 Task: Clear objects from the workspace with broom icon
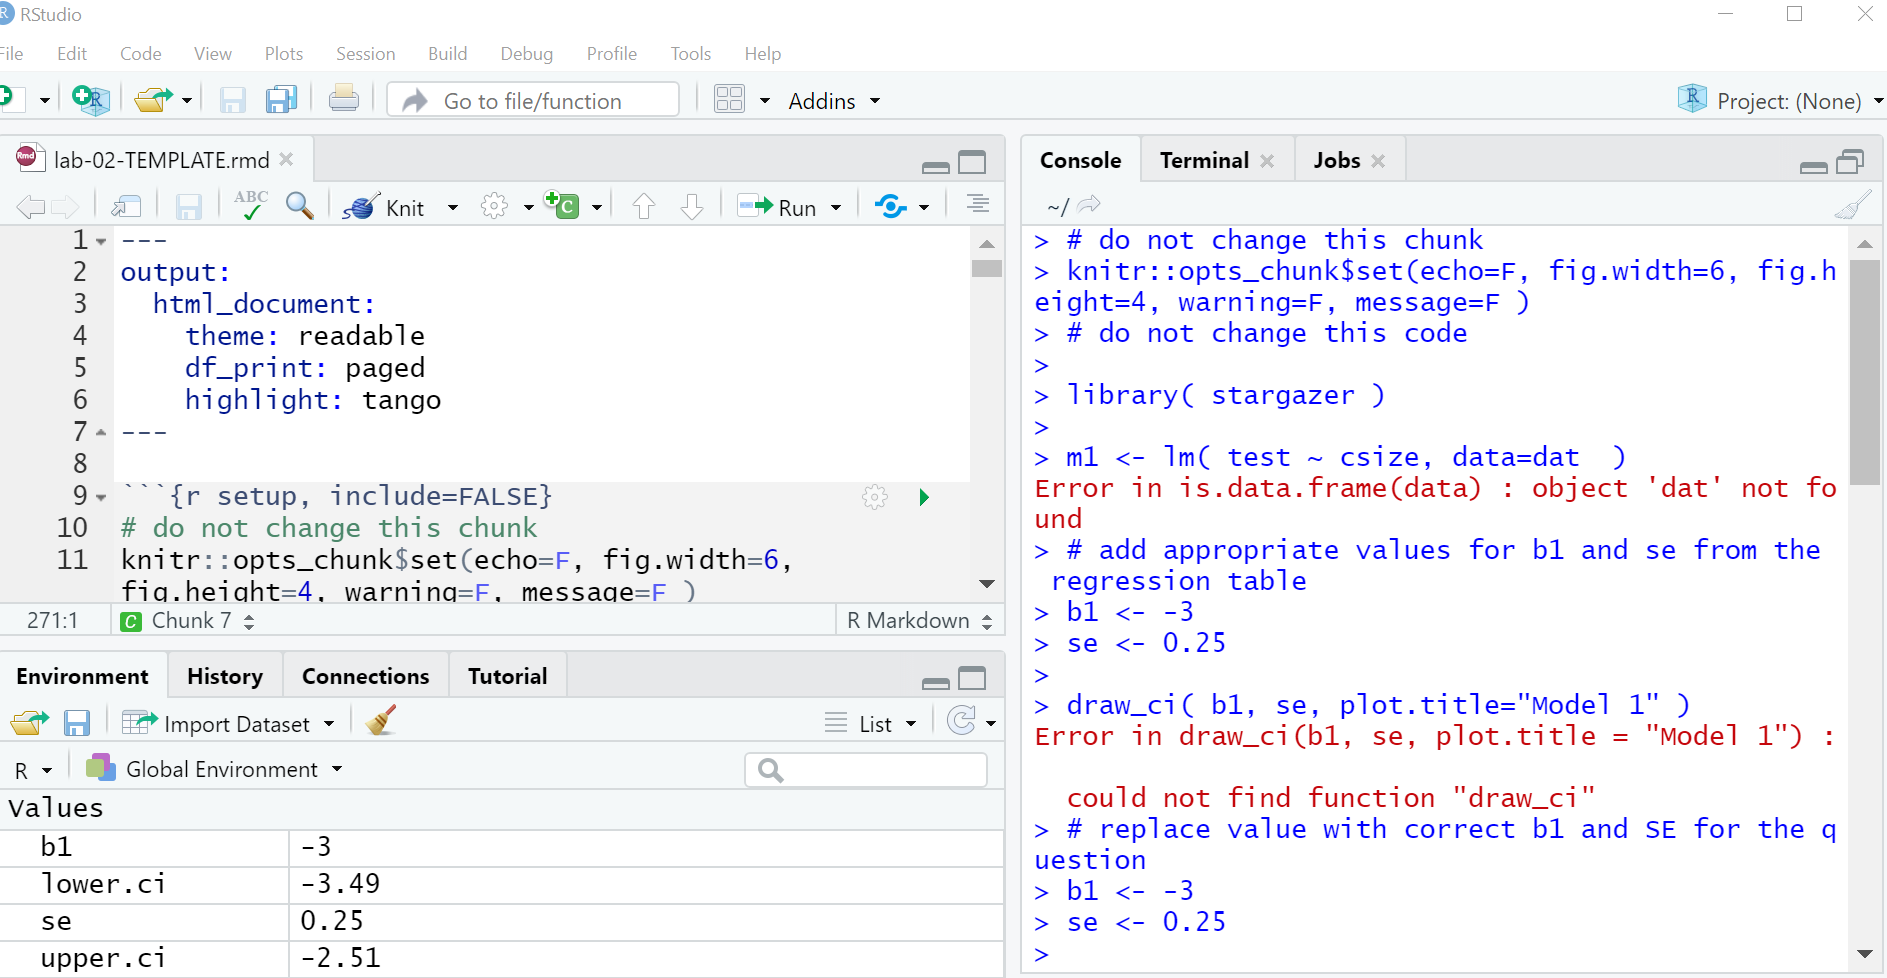point(379,722)
